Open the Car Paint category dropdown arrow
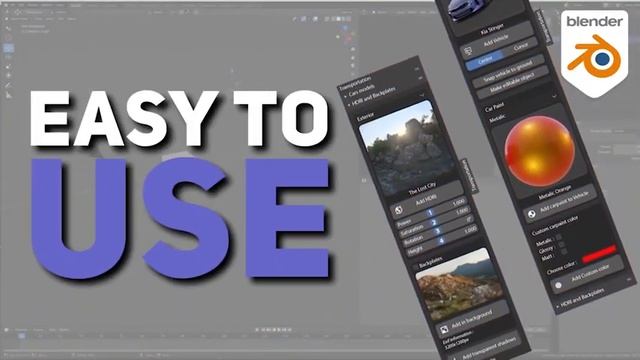Image resolution: width=640 pixels, height=360 pixels. (554, 97)
